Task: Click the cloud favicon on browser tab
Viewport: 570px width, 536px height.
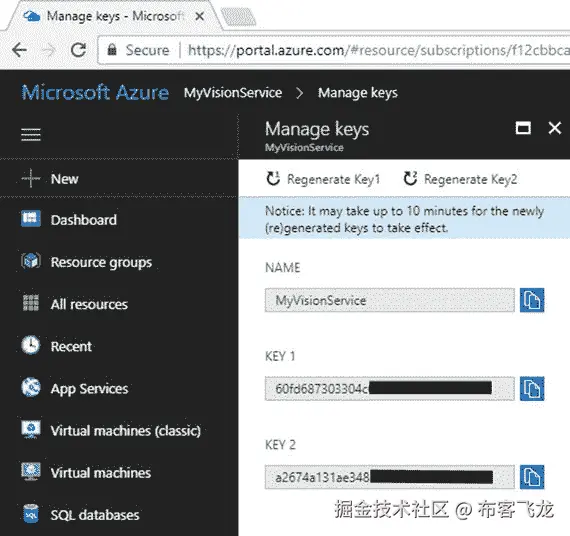Action: click(x=31, y=16)
